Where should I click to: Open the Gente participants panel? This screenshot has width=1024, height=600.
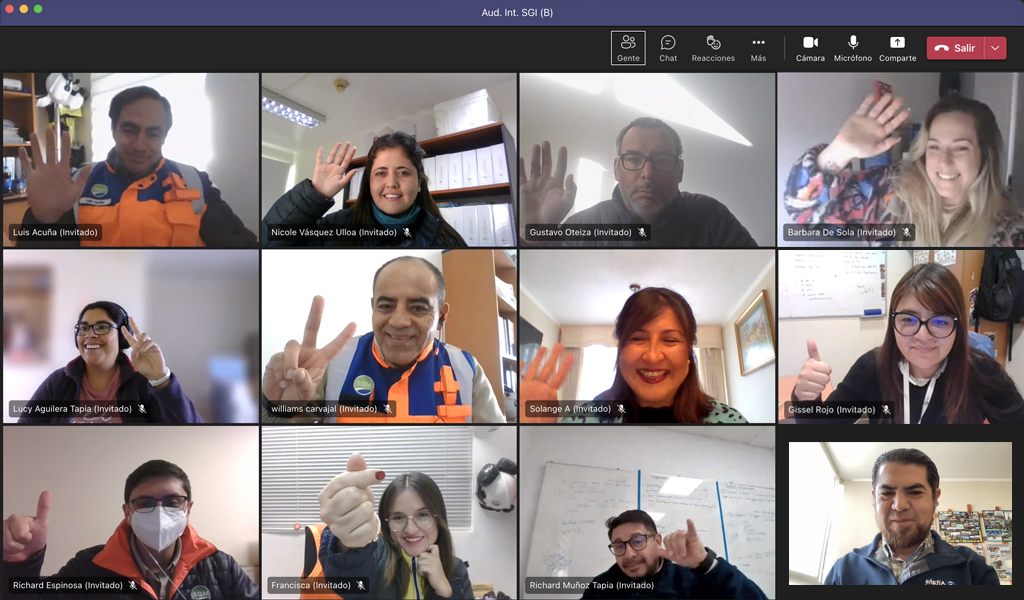(x=628, y=48)
